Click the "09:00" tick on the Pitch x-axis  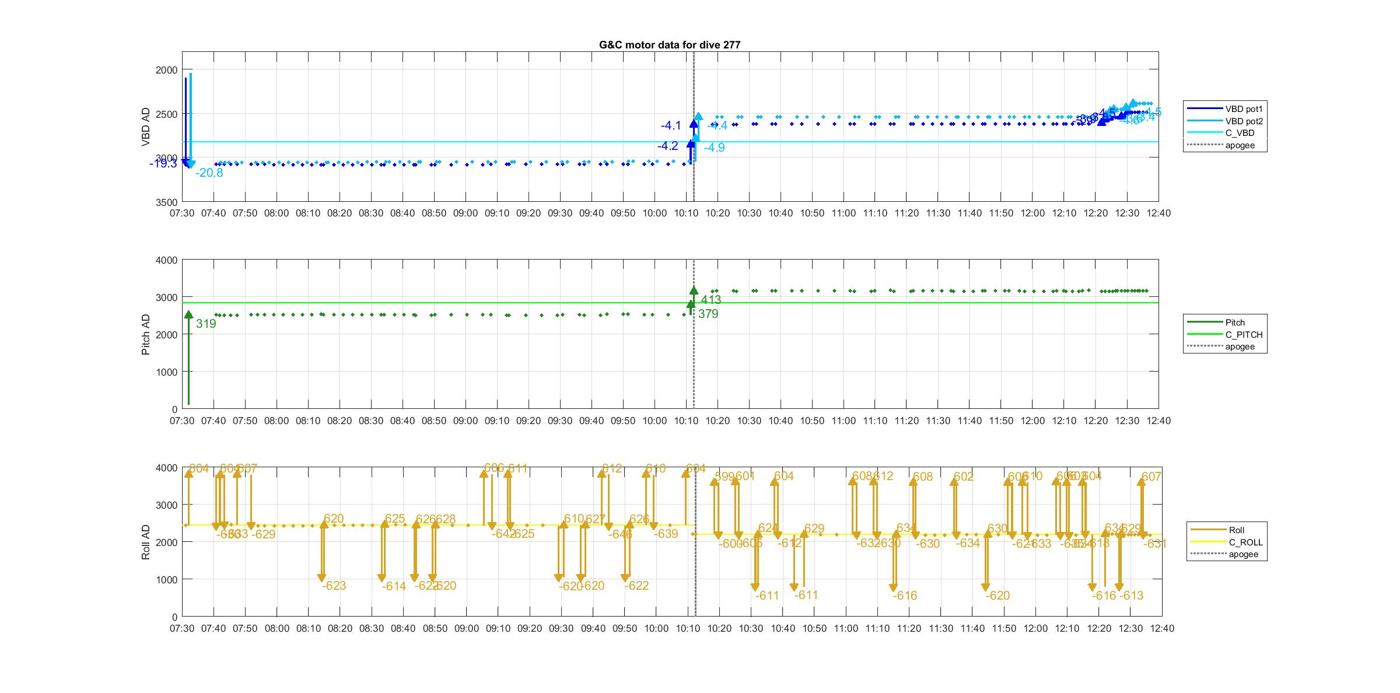coord(465,421)
